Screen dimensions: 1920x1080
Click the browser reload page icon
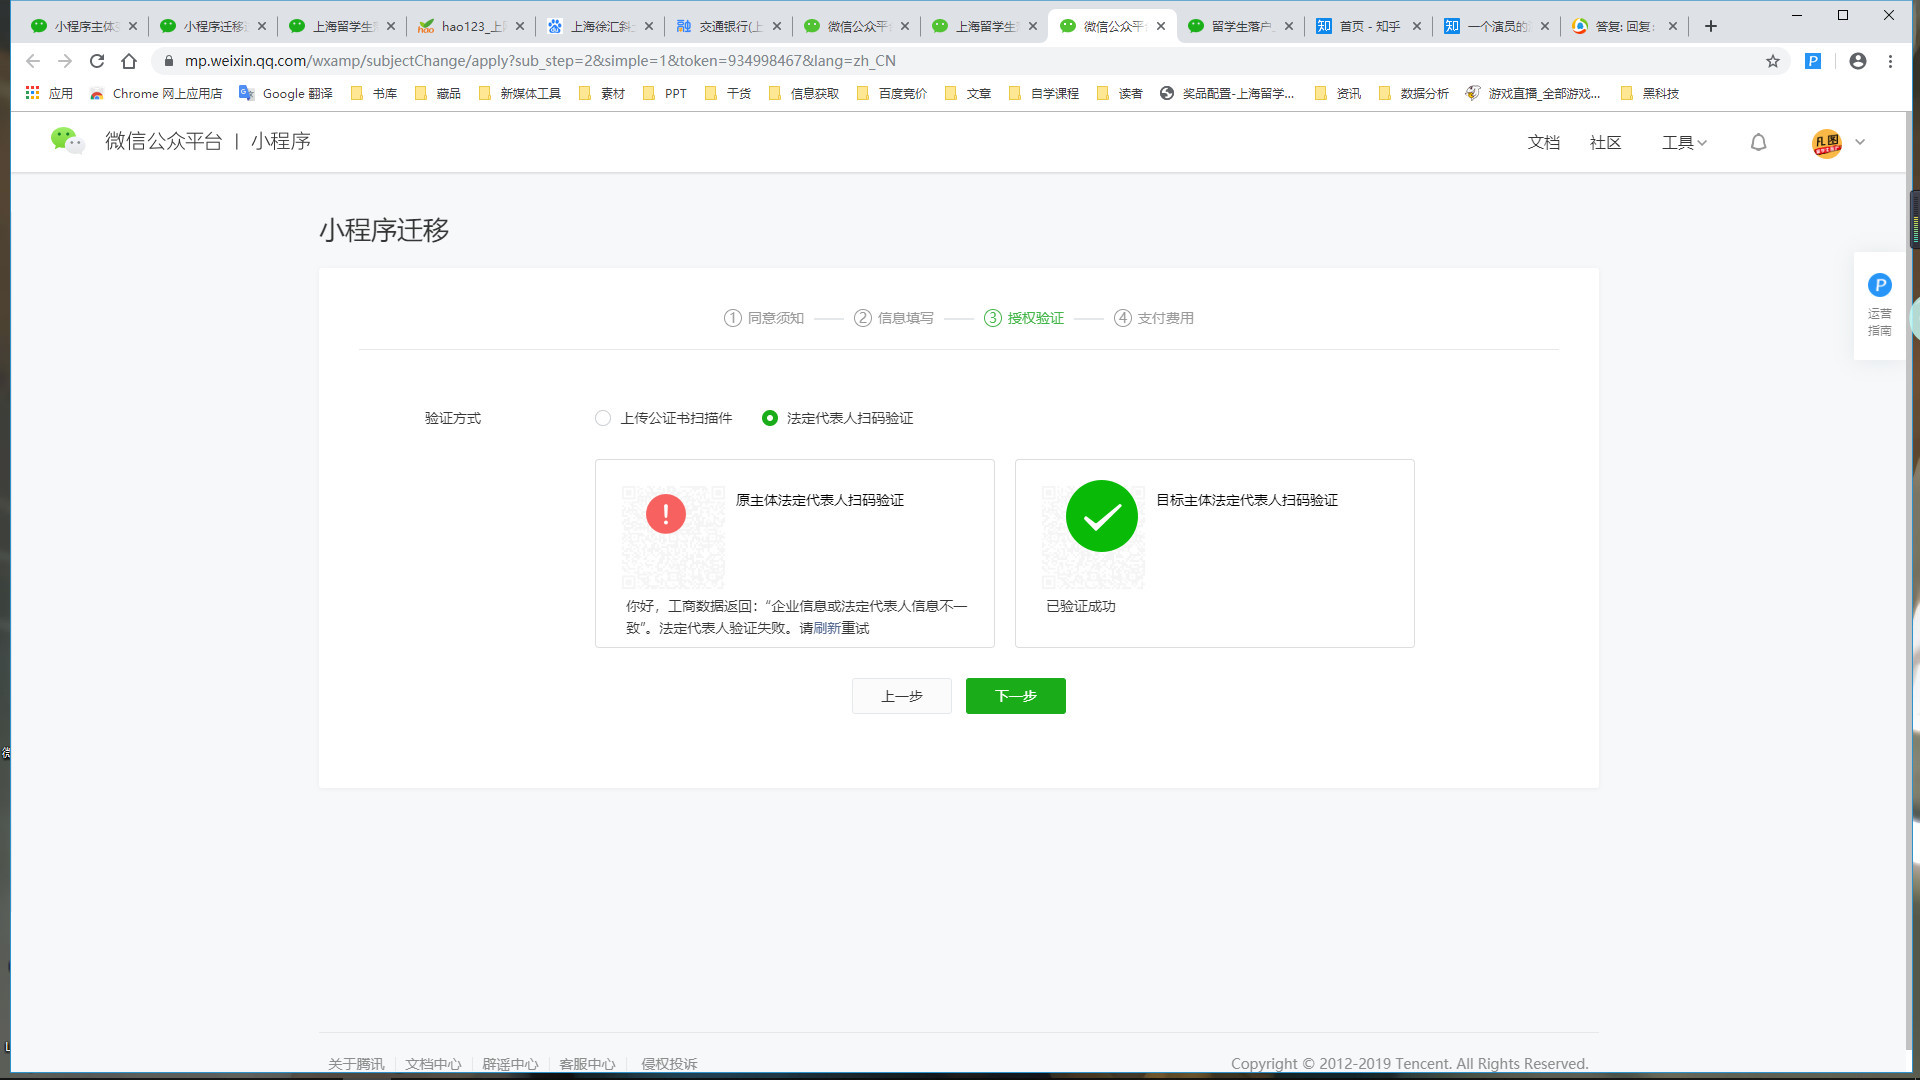tap(97, 61)
